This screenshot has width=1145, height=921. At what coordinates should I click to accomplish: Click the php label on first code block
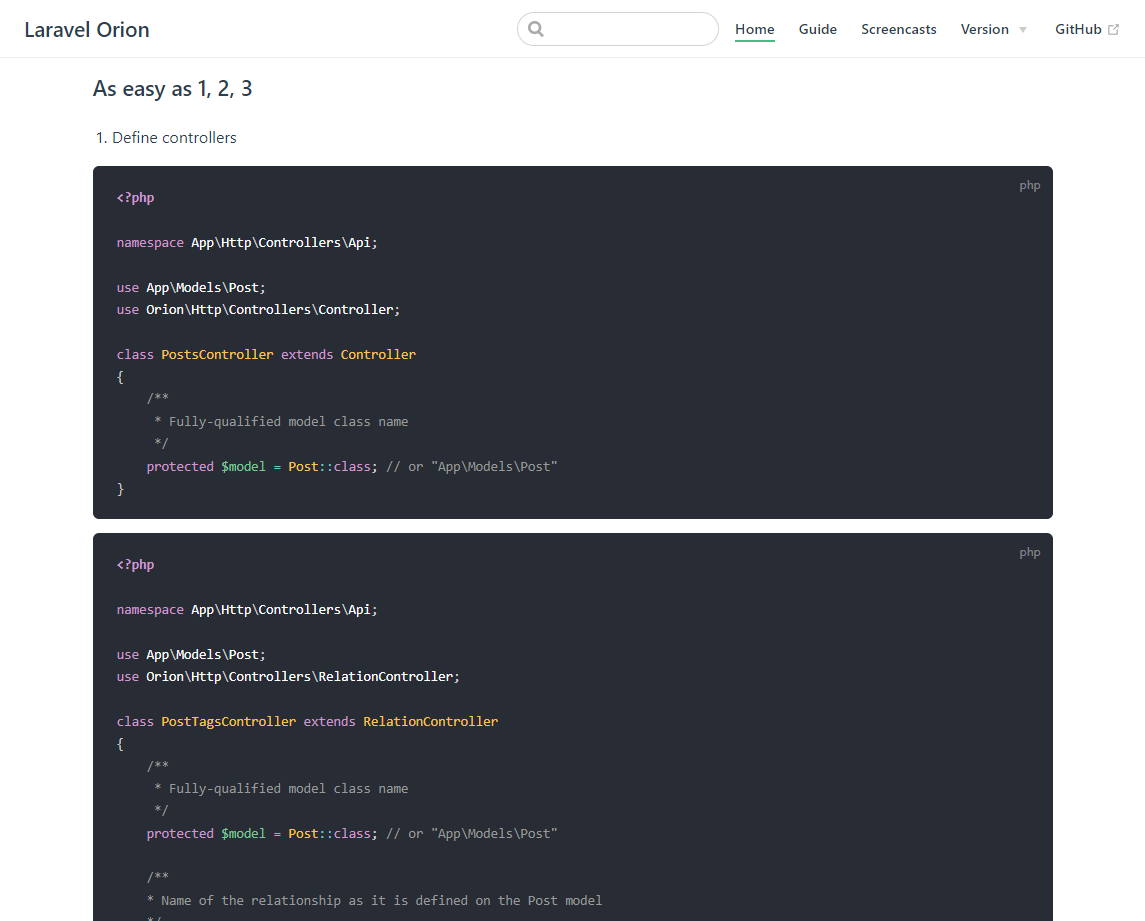click(x=1029, y=185)
